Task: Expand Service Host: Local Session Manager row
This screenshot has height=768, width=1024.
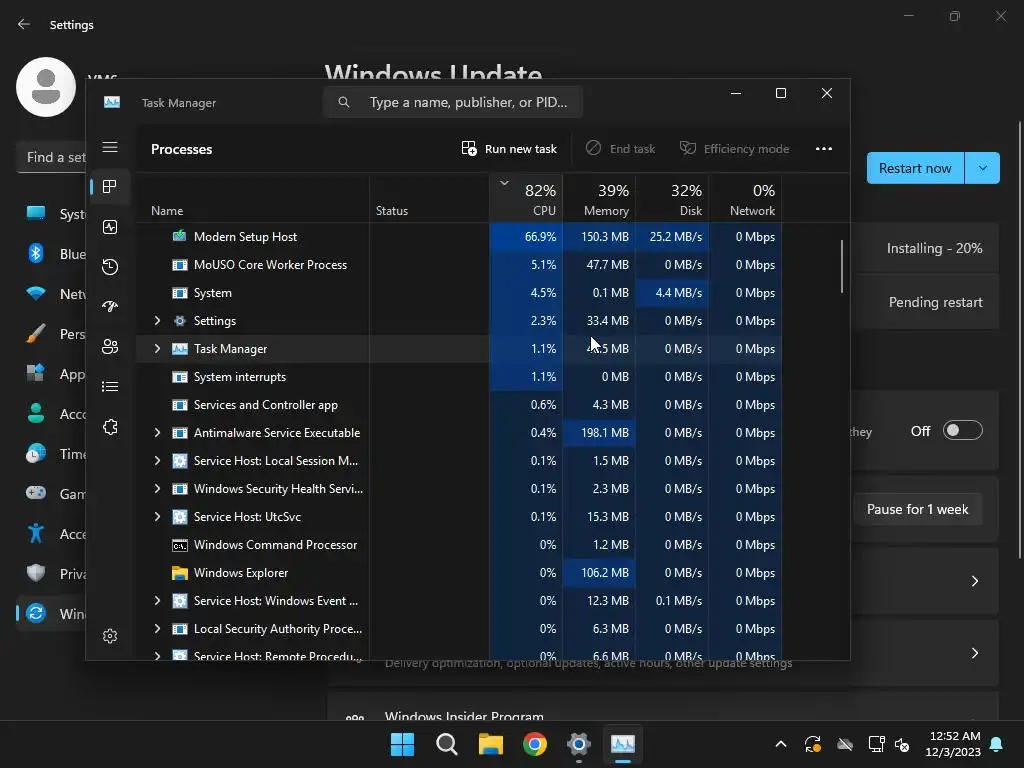Action: (157, 460)
